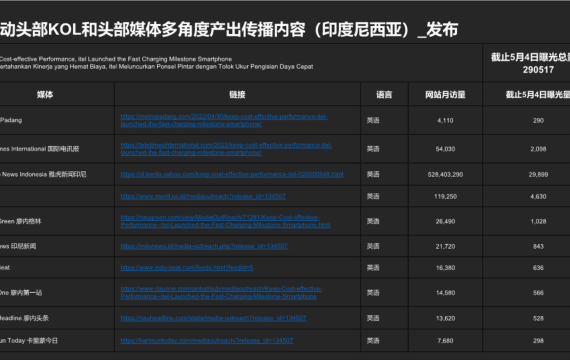Open the www.menit.co.id mediaoutreach link
The height and width of the screenshot is (360, 570).
[203, 196]
